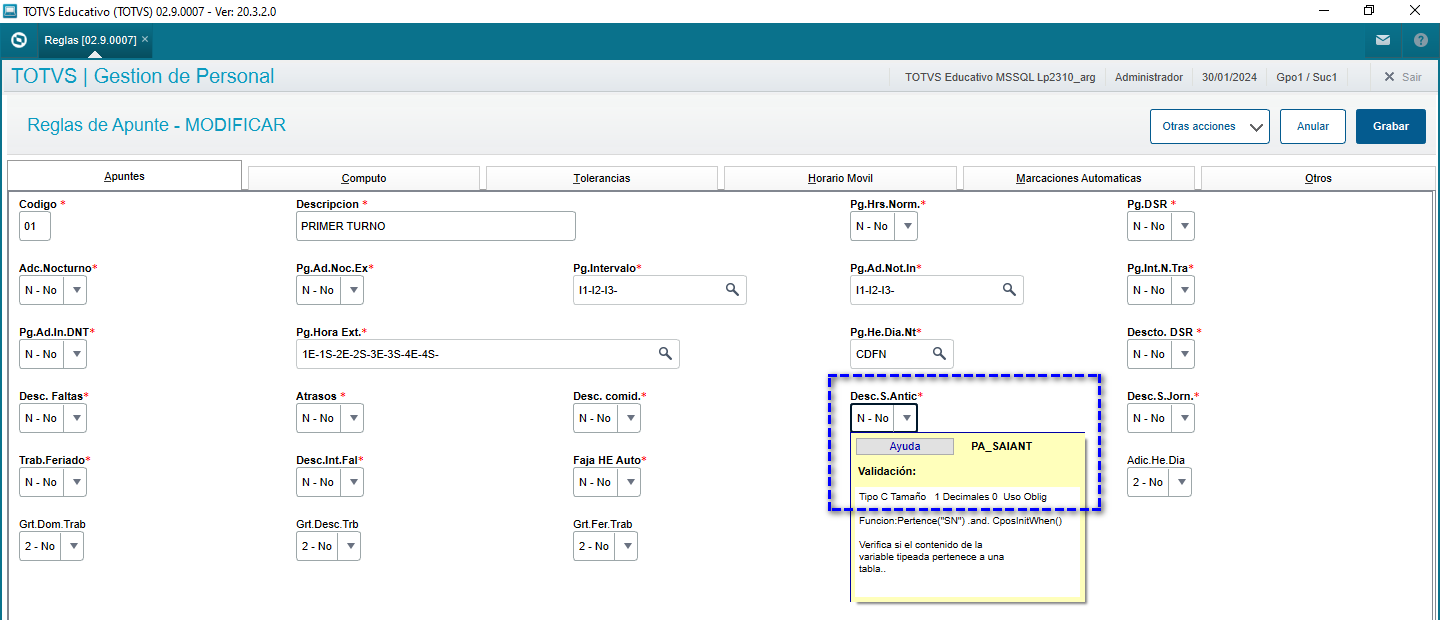Expand the Pg.Int.N.Tra dropdown
This screenshot has height=620, width=1440.
click(1183, 290)
